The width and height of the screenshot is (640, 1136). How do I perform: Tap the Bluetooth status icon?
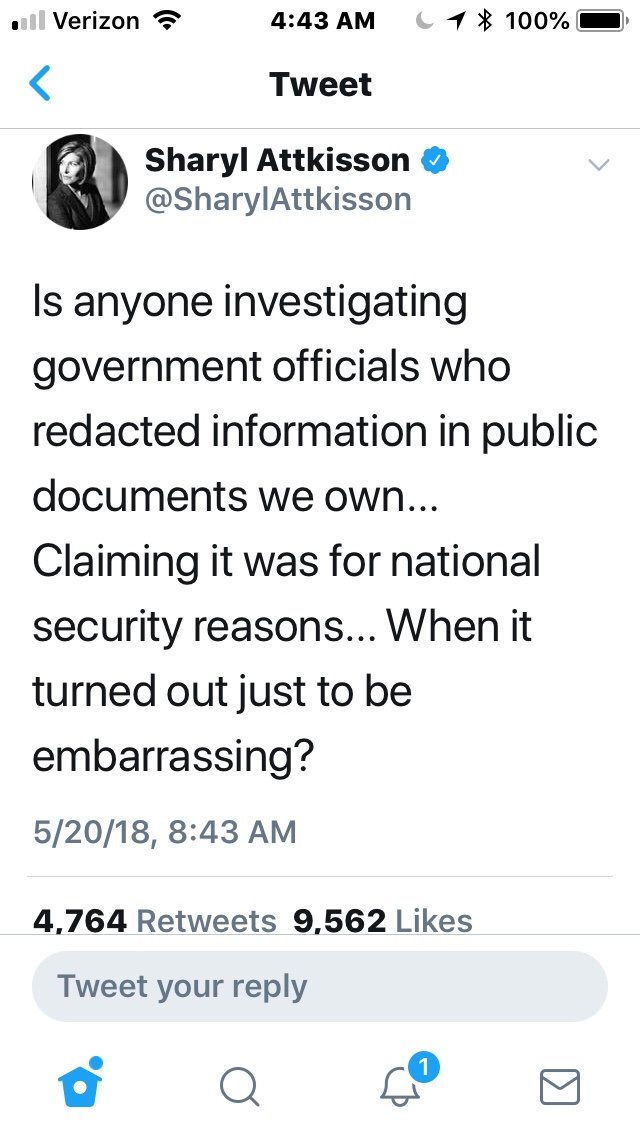tap(488, 20)
